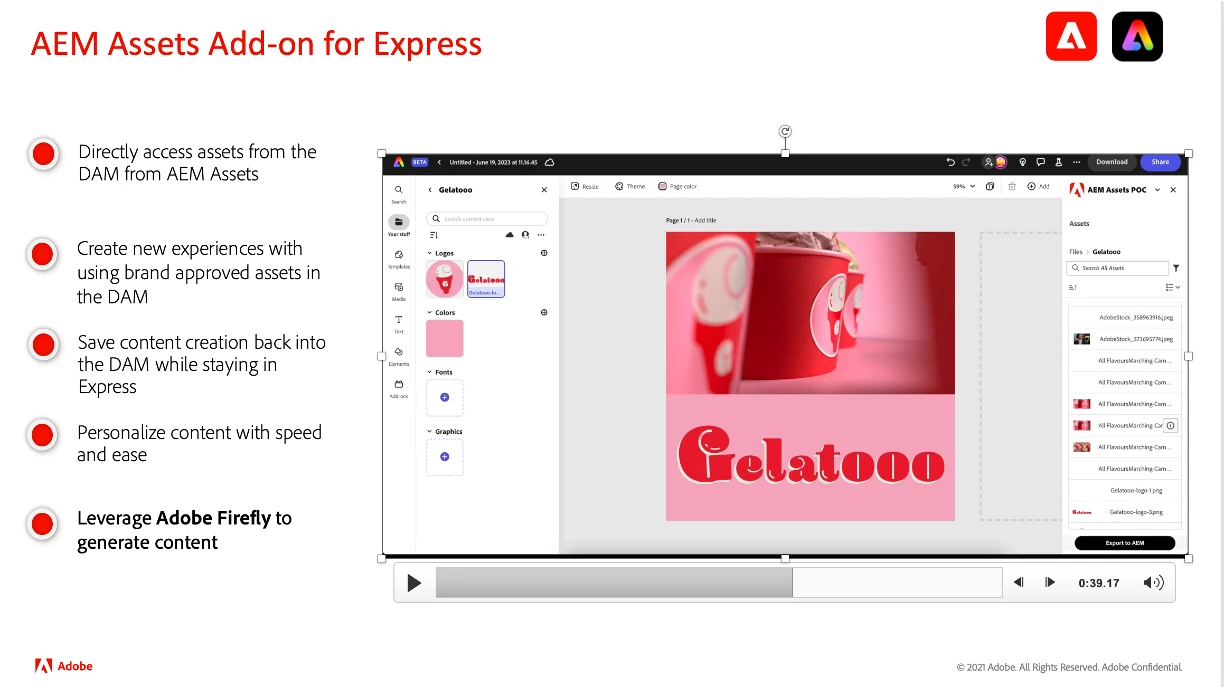The height and width of the screenshot is (688, 1224).
Task: Duplicate the page with the copy icon
Action: [990, 186]
